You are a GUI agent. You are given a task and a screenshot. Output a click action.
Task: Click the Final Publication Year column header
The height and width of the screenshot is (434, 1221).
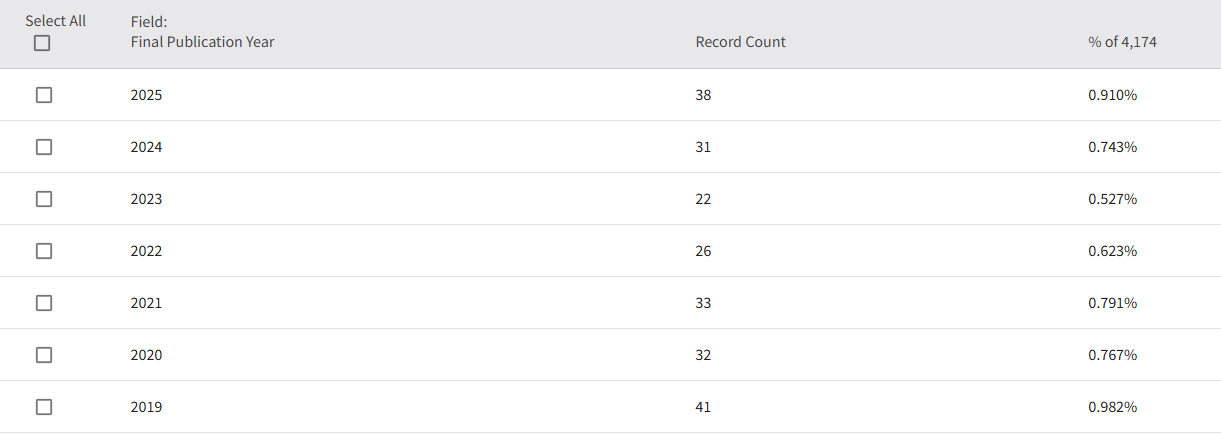(x=202, y=42)
